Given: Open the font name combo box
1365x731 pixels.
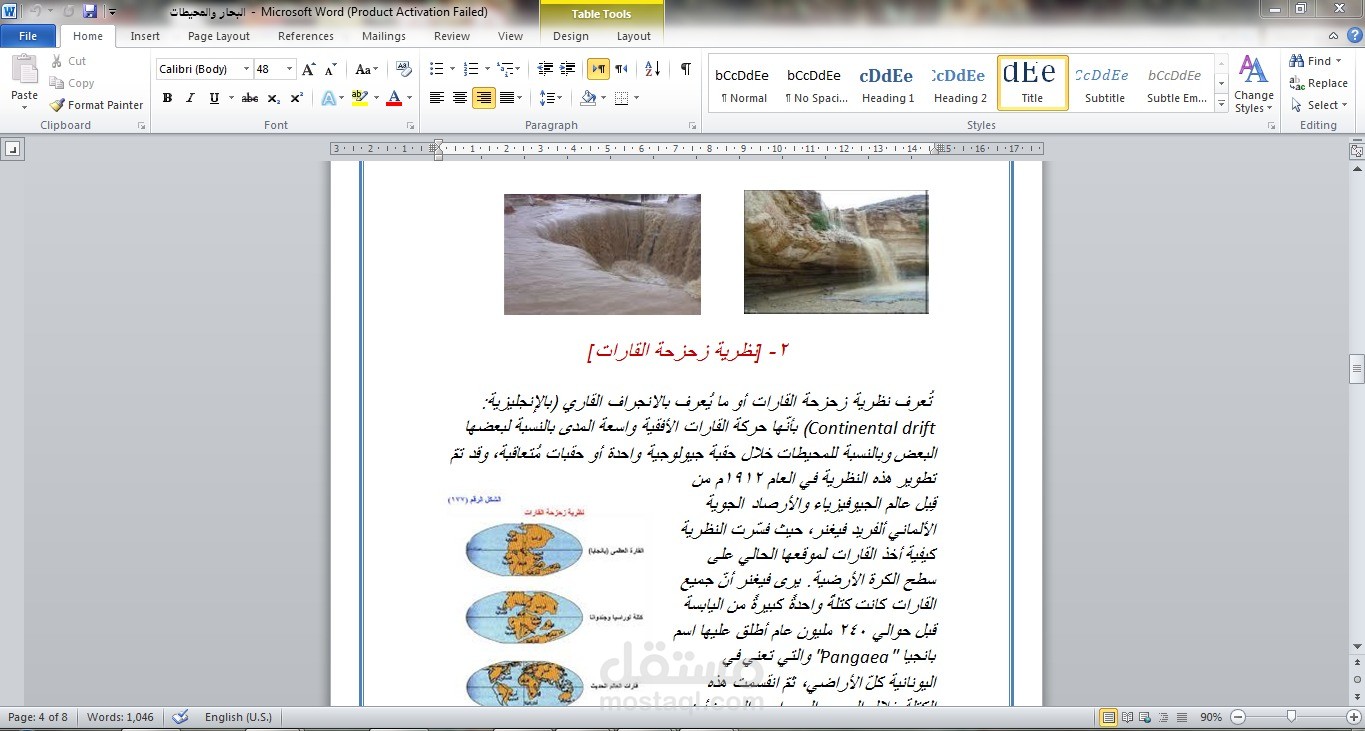Looking at the screenshot, I should click(x=204, y=69).
